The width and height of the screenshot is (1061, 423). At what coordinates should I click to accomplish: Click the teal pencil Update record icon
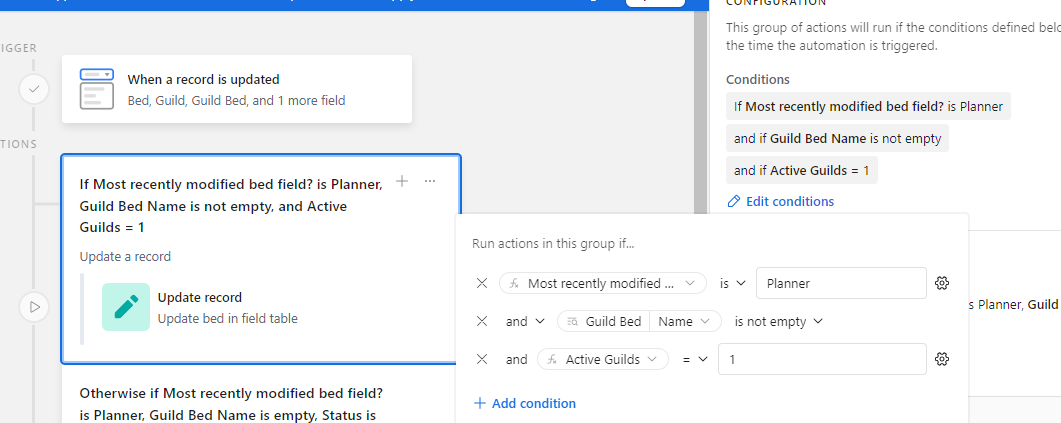point(126,307)
